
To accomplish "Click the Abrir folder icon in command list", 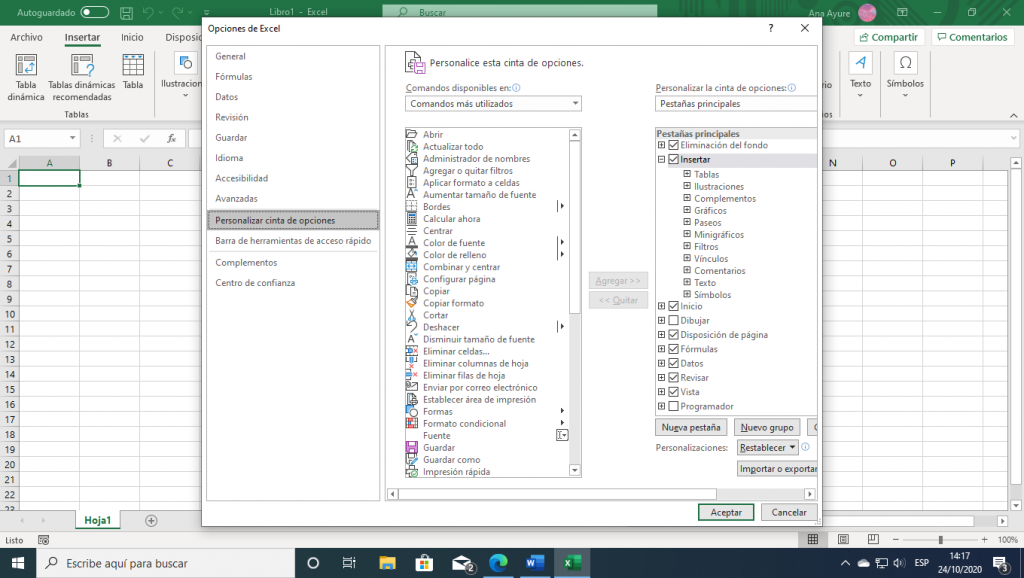I will point(411,134).
